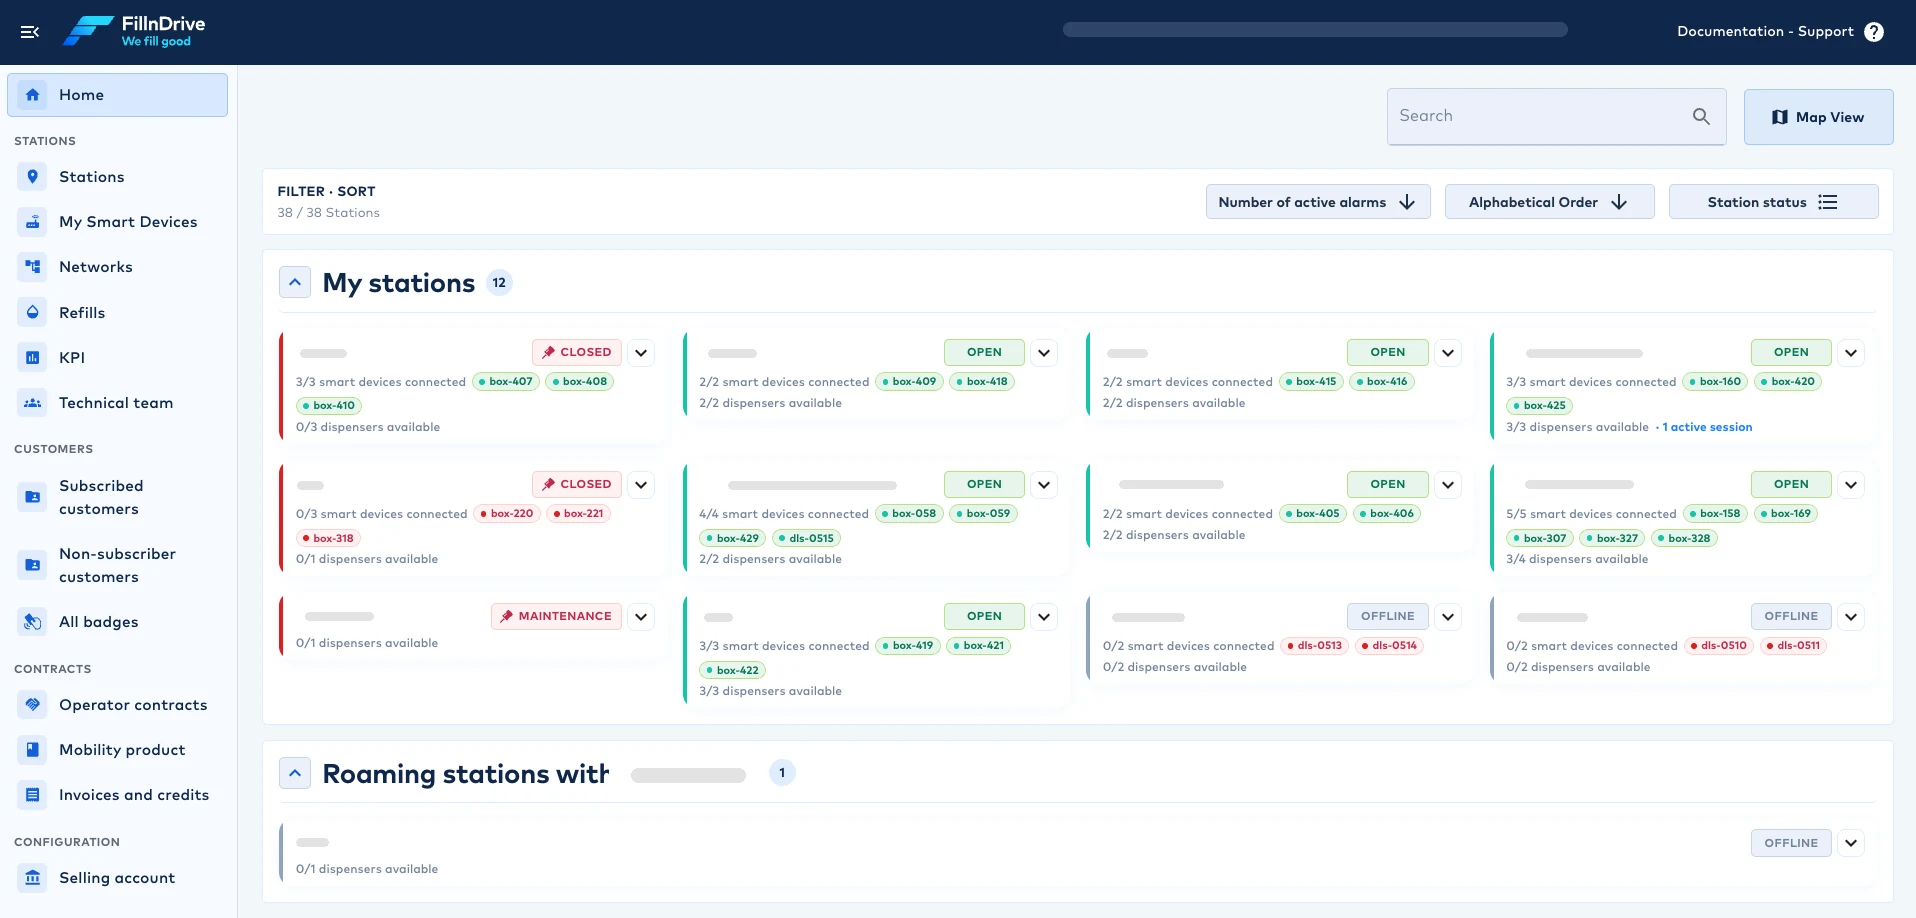The image size is (1916, 918).
Task: Click the top header progress bar
Action: coord(1315,30)
